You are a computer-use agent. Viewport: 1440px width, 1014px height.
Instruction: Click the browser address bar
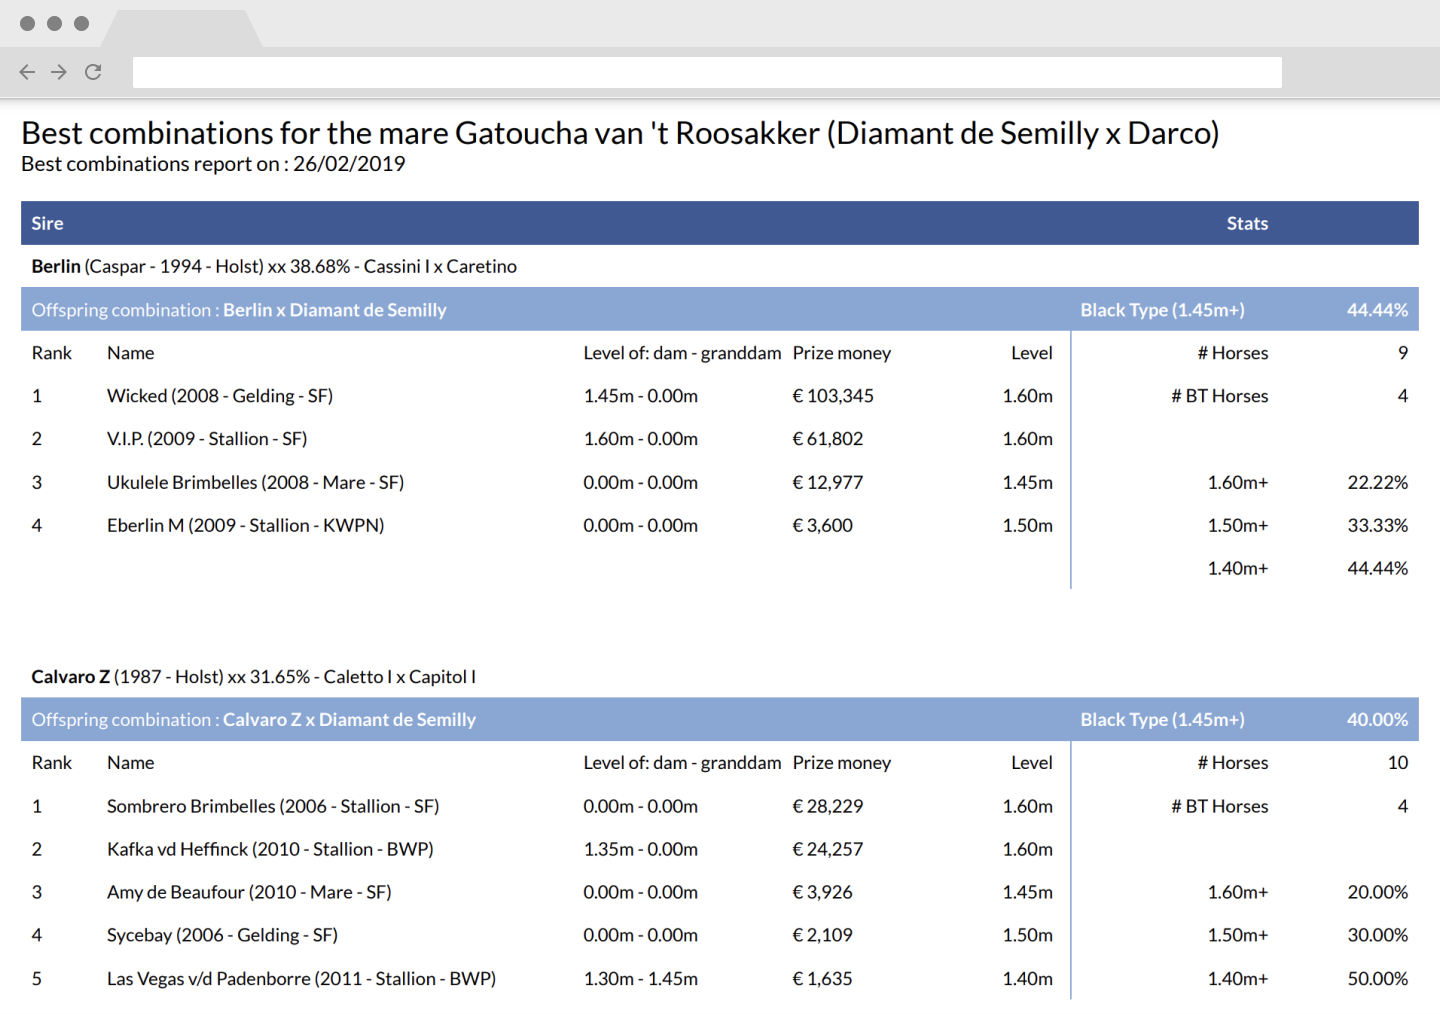coord(707,72)
